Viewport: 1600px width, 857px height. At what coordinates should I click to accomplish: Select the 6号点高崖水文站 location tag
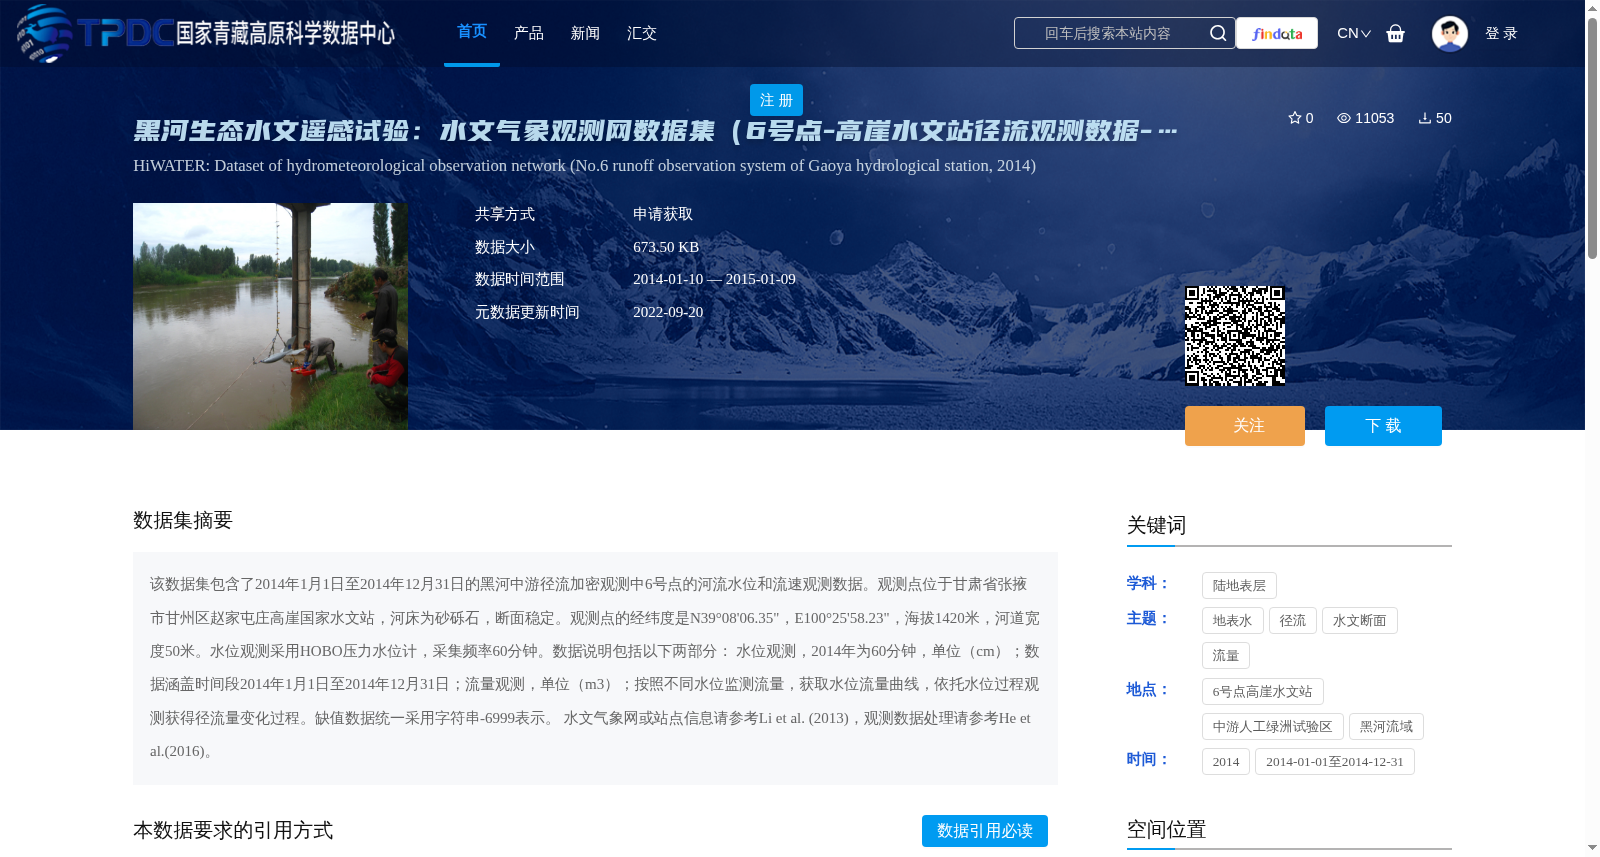1263,692
